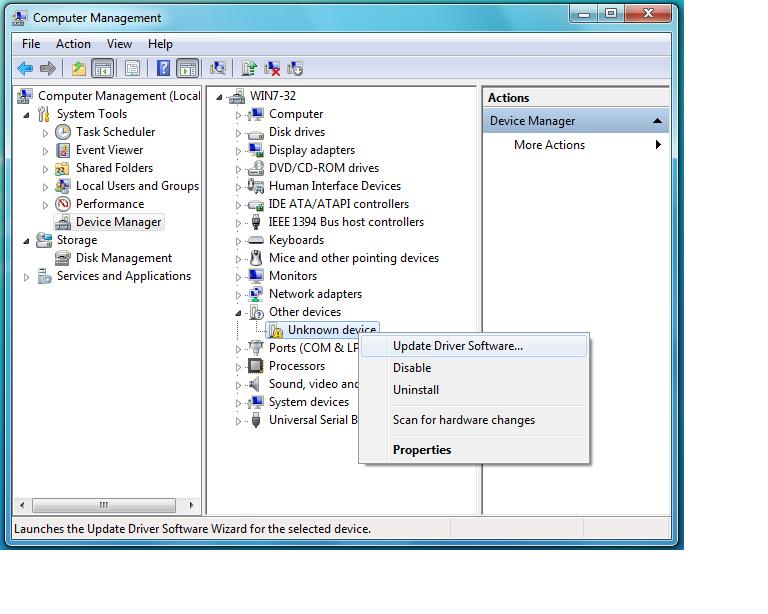Open the More Actions submenu arrow
The height and width of the screenshot is (614, 768).
click(x=658, y=144)
